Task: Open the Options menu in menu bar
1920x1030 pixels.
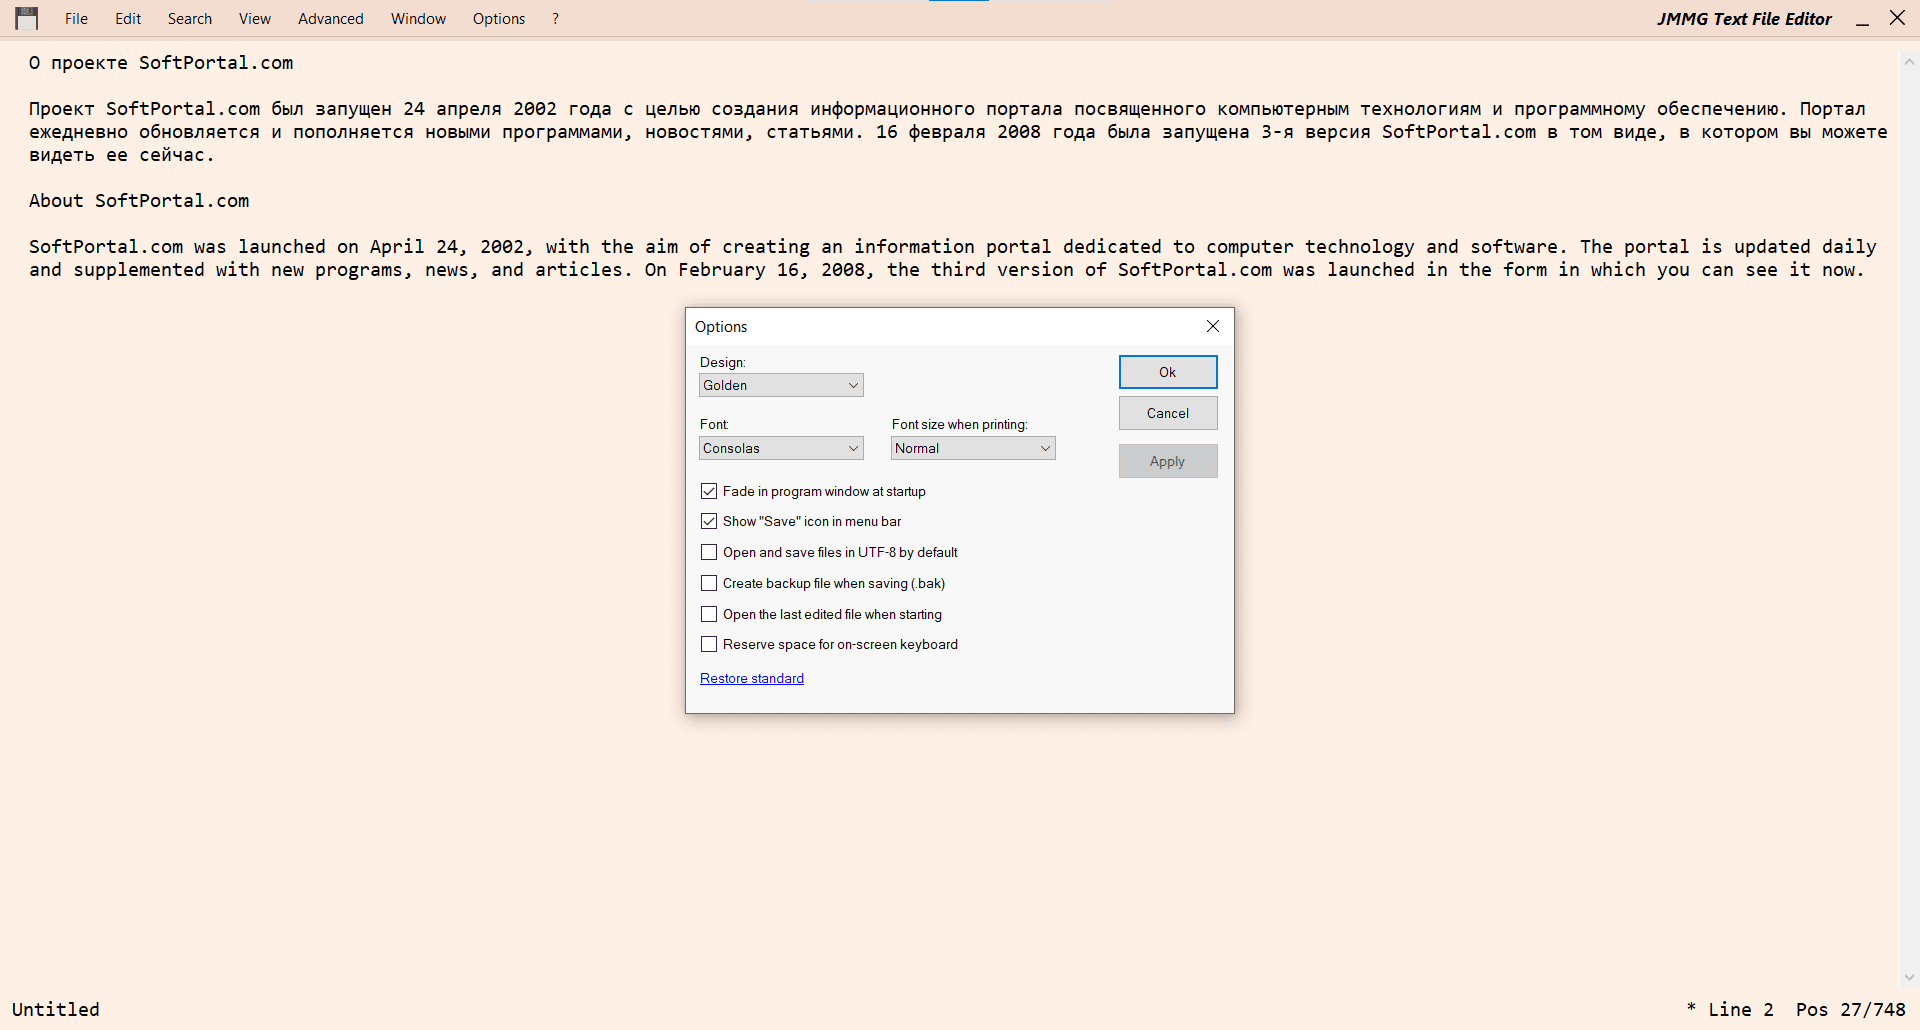Action: tap(499, 19)
